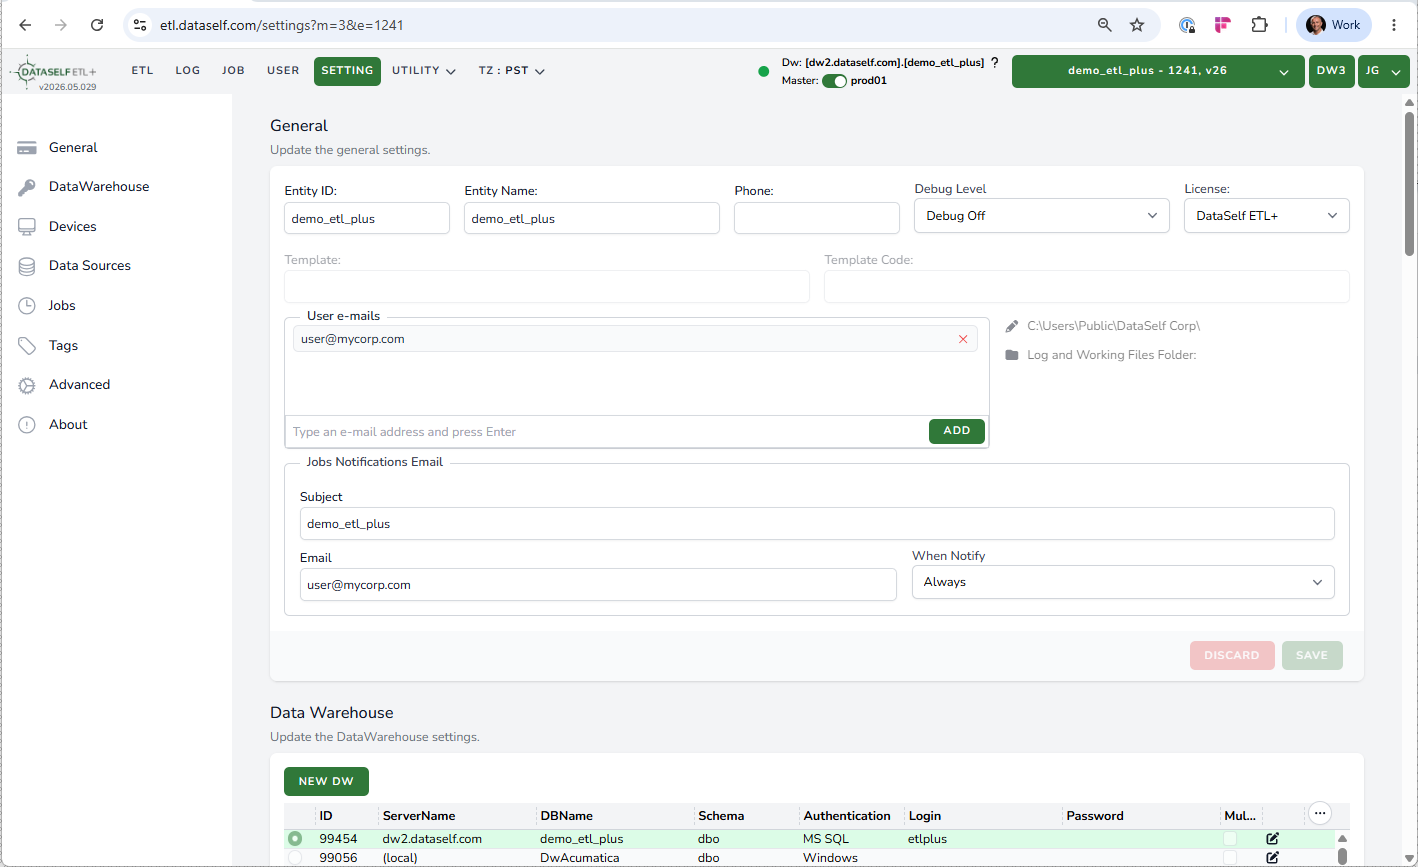The image size is (1419, 867).
Task: Click the browser address bar URL
Action: click(282, 25)
